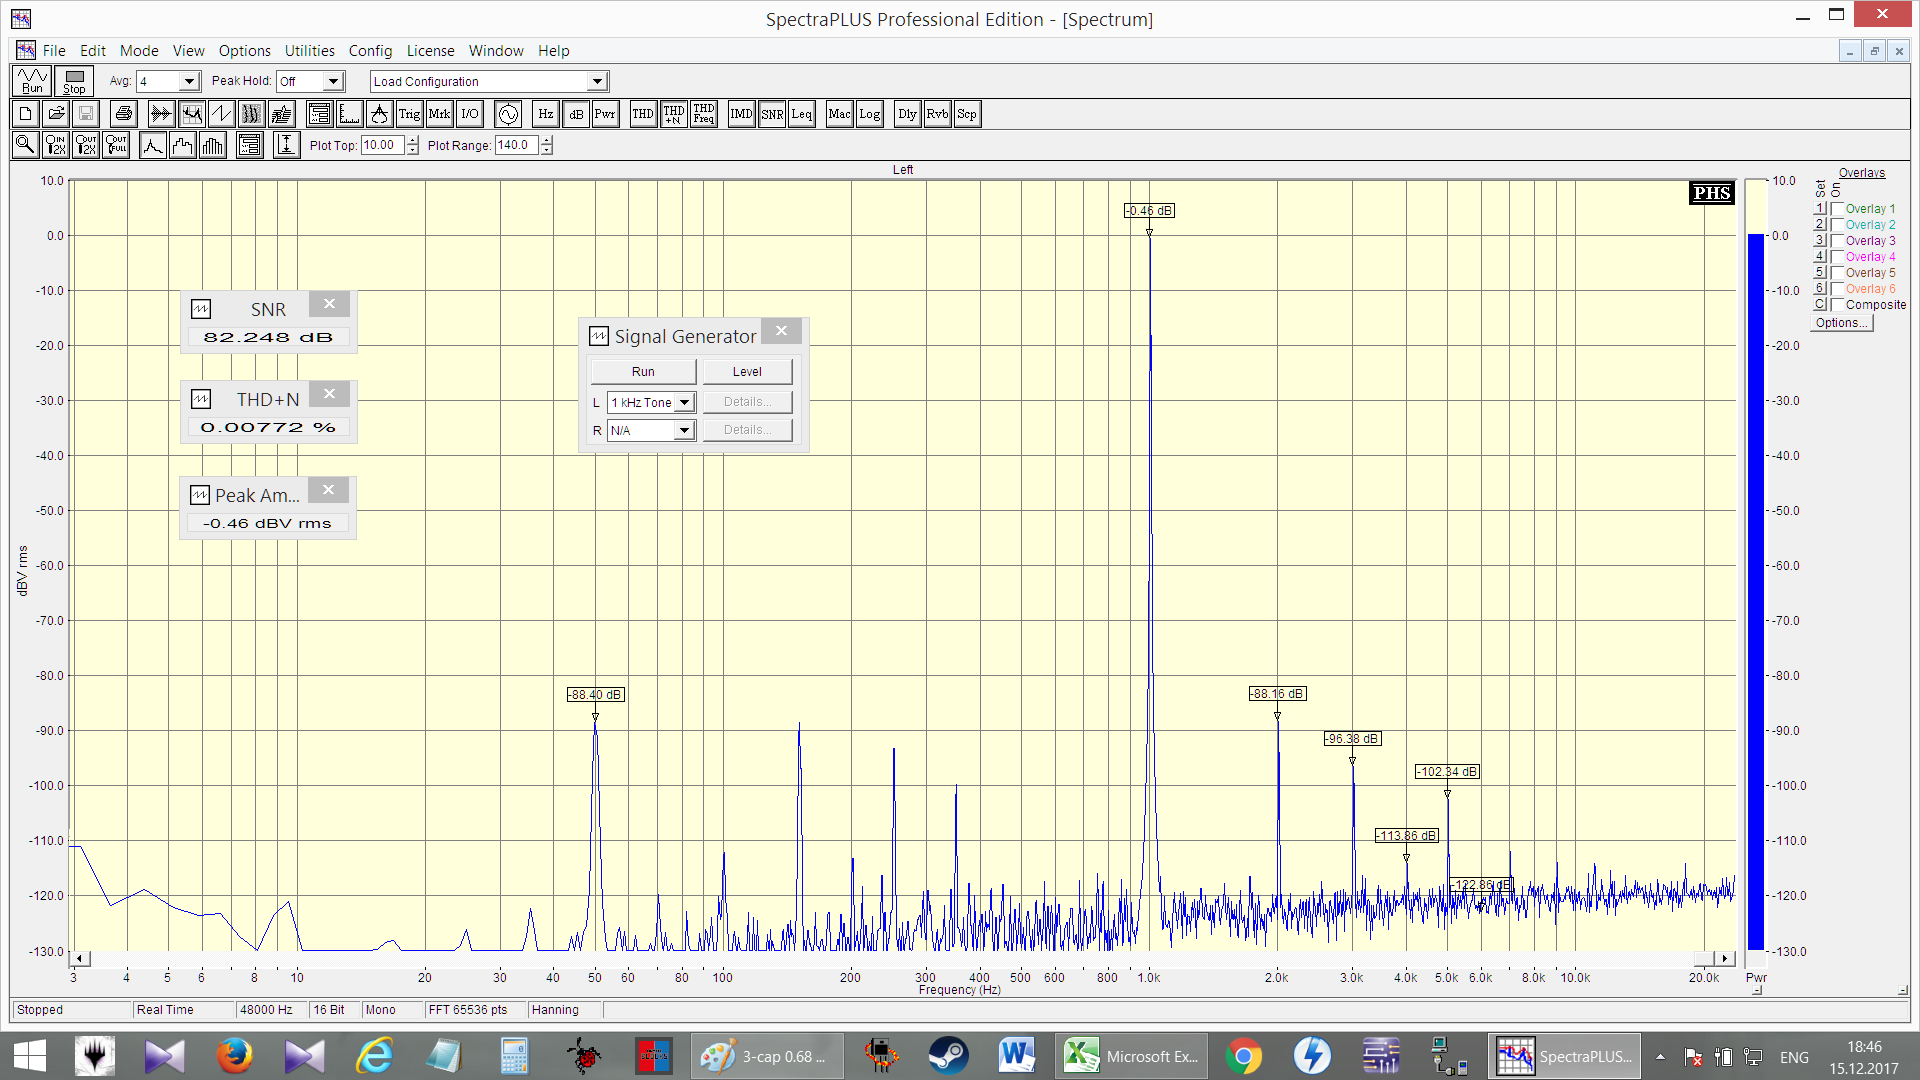Open the Utilities menu
This screenshot has width=1920, height=1080.
click(309, 51)
